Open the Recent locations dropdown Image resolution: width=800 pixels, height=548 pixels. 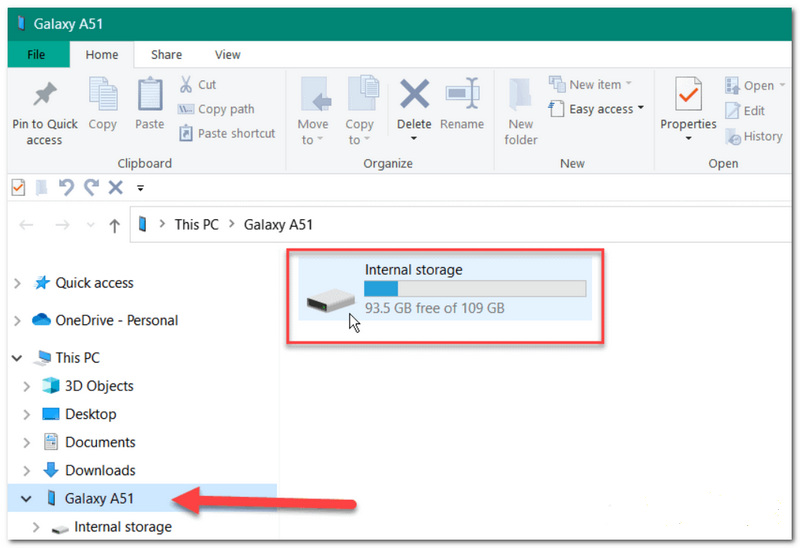pos(90,225)
